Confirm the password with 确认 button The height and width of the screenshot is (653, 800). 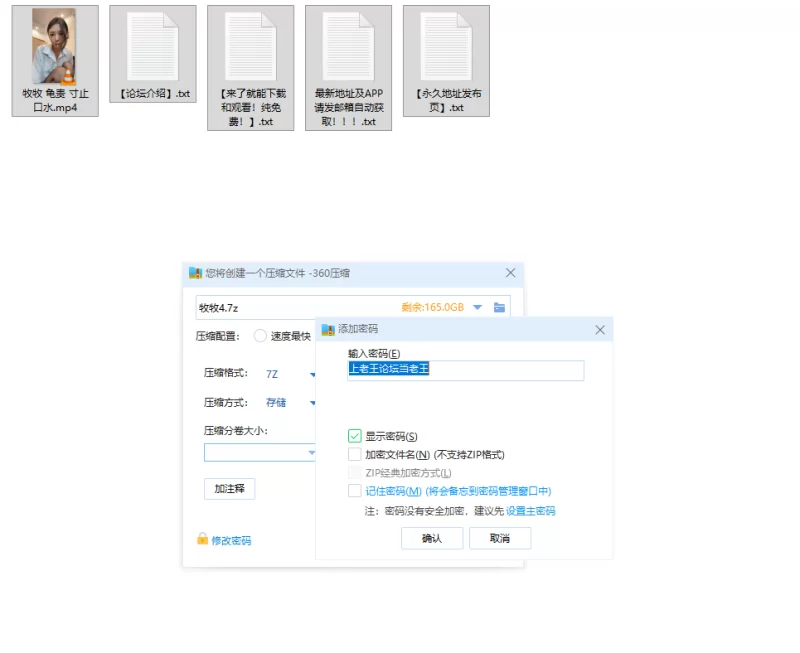(432, 538)
